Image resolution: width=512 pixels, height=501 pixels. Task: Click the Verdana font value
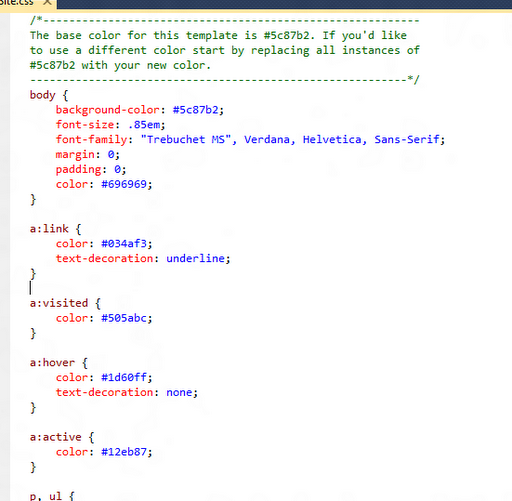click(x=267, y=139)
